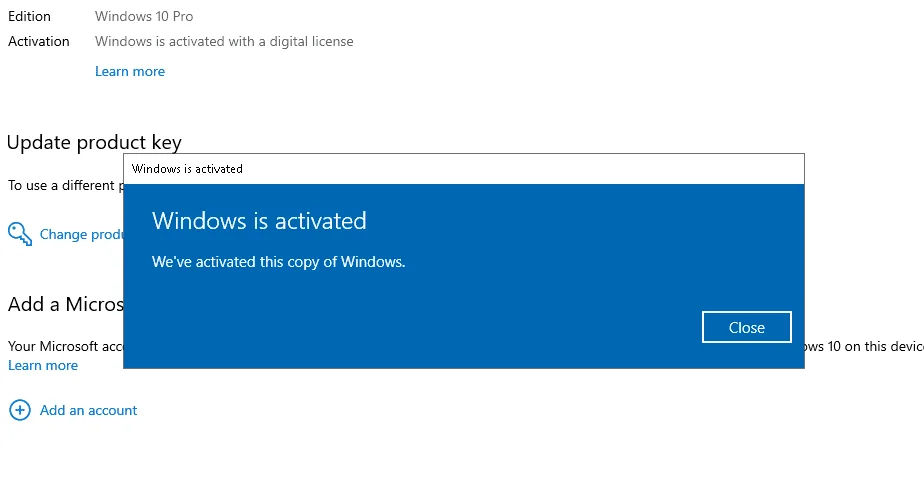Viewport: 924px width, 488px height.
Task: Click 'We've activated this copy of Windows.' message
Action: [x=278, y=262]
